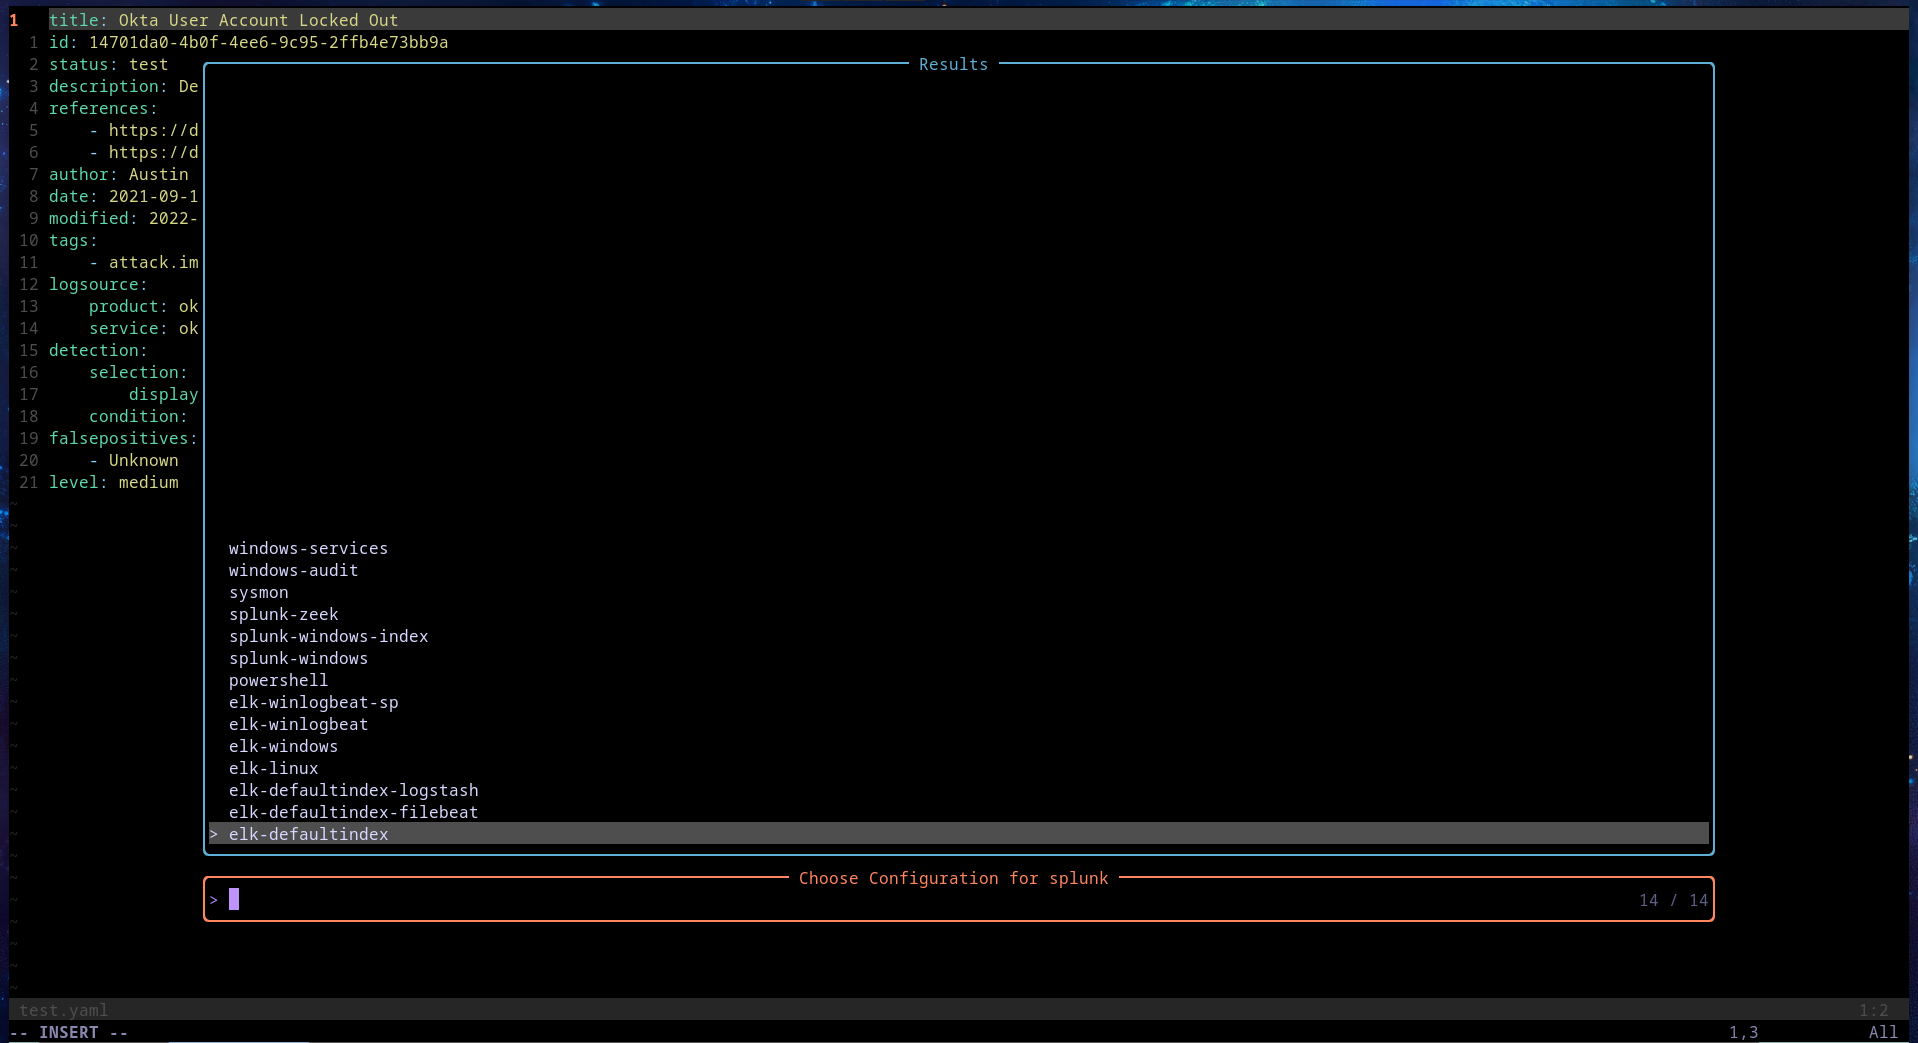Click the Choose Configuration for splunk title
This screenshot has width=1918, height=1043.
click(x=953, y=878)
